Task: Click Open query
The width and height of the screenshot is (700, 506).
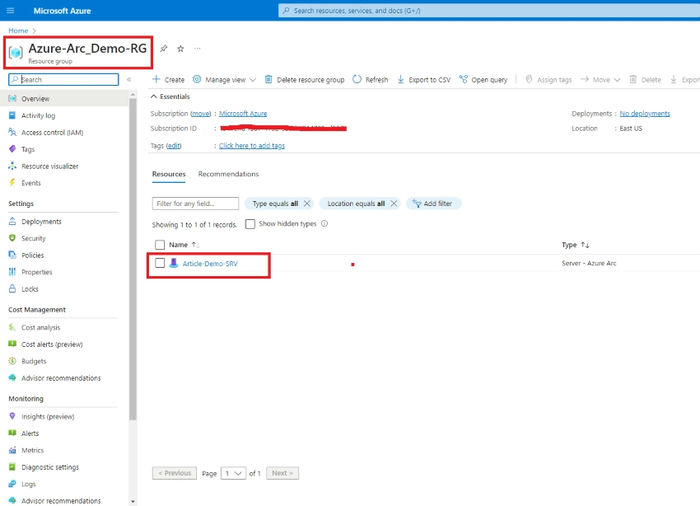Action: [483, 79]
